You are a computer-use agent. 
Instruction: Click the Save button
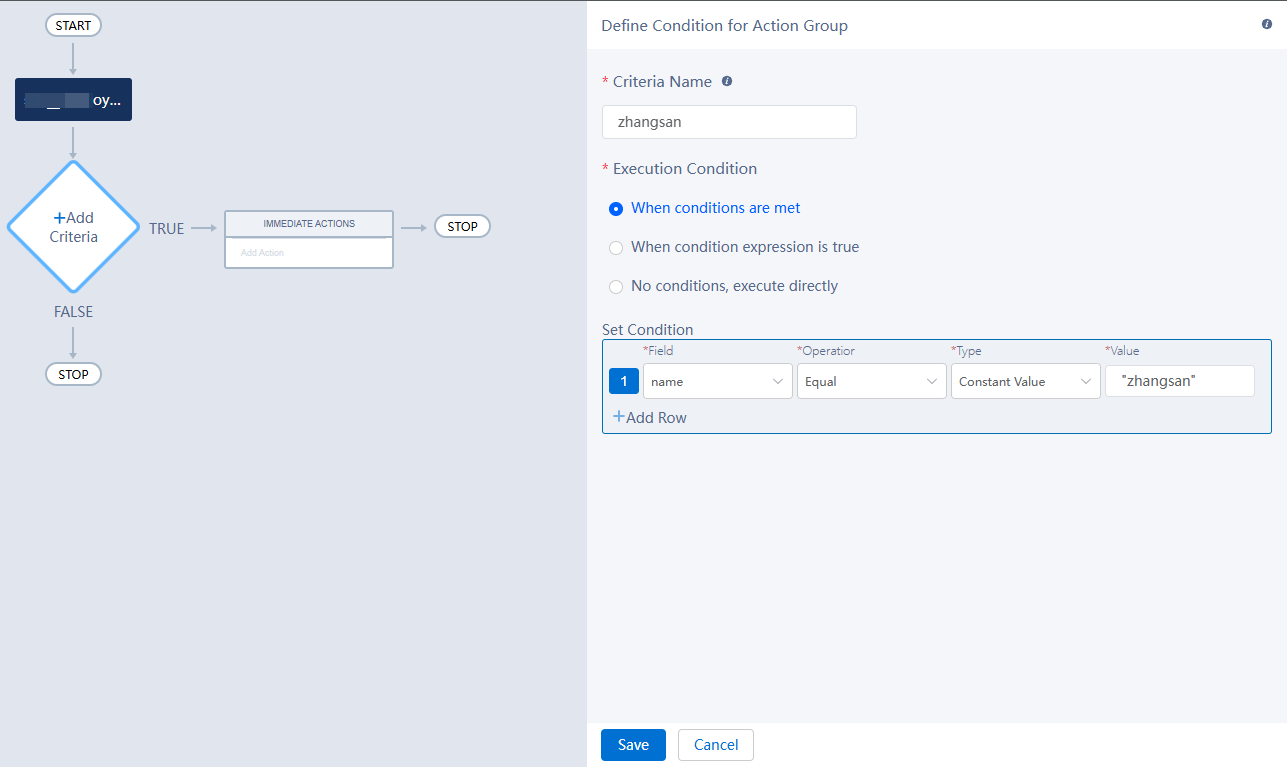(x=633, y=745)
